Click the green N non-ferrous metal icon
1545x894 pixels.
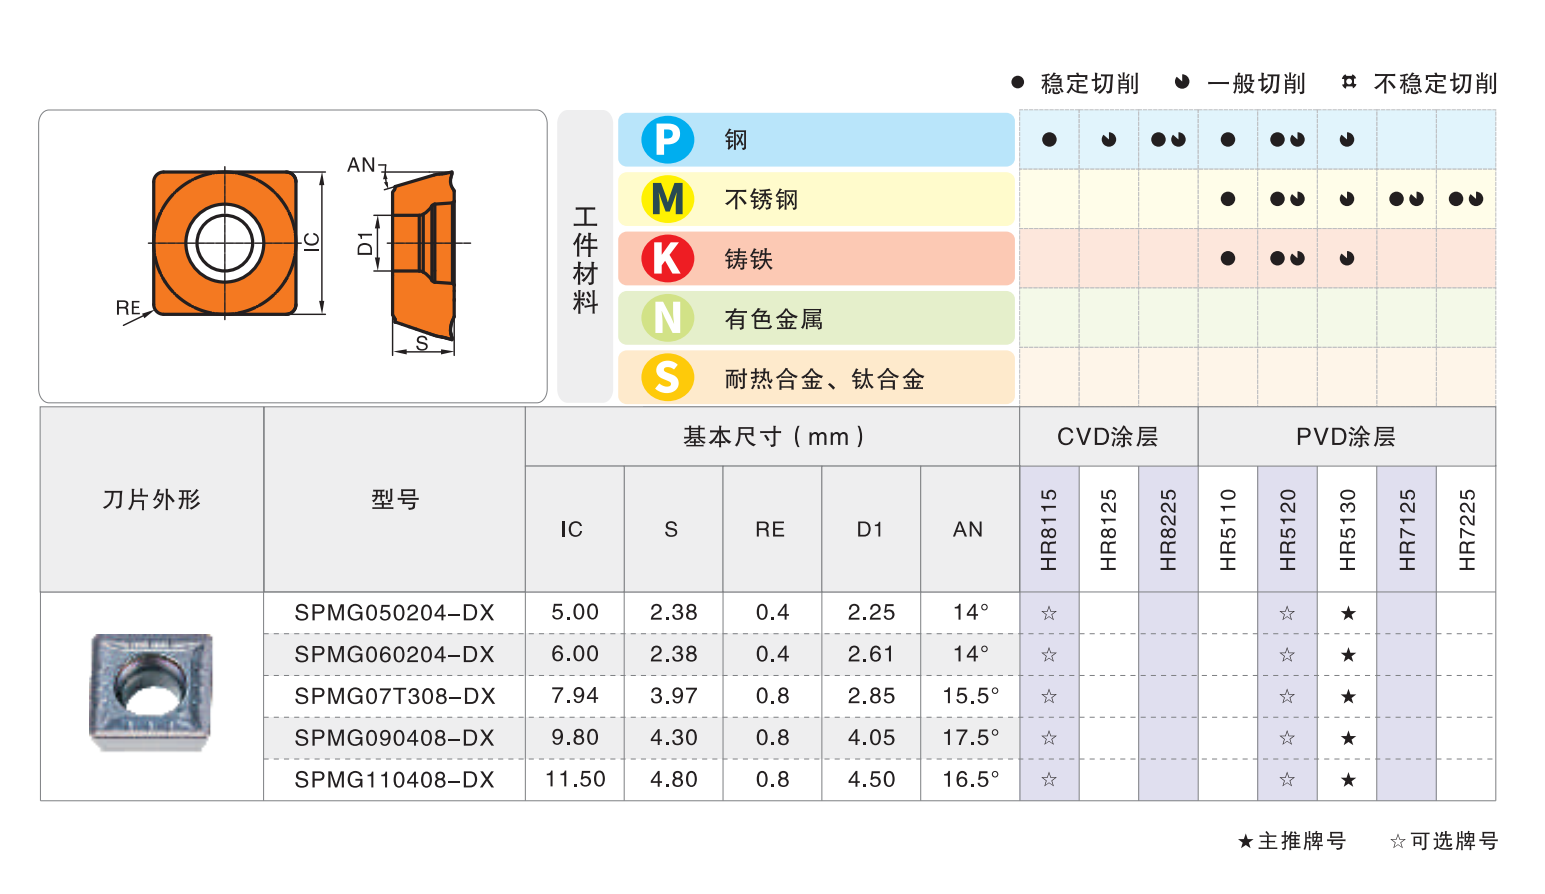click(x=667, y=319)
